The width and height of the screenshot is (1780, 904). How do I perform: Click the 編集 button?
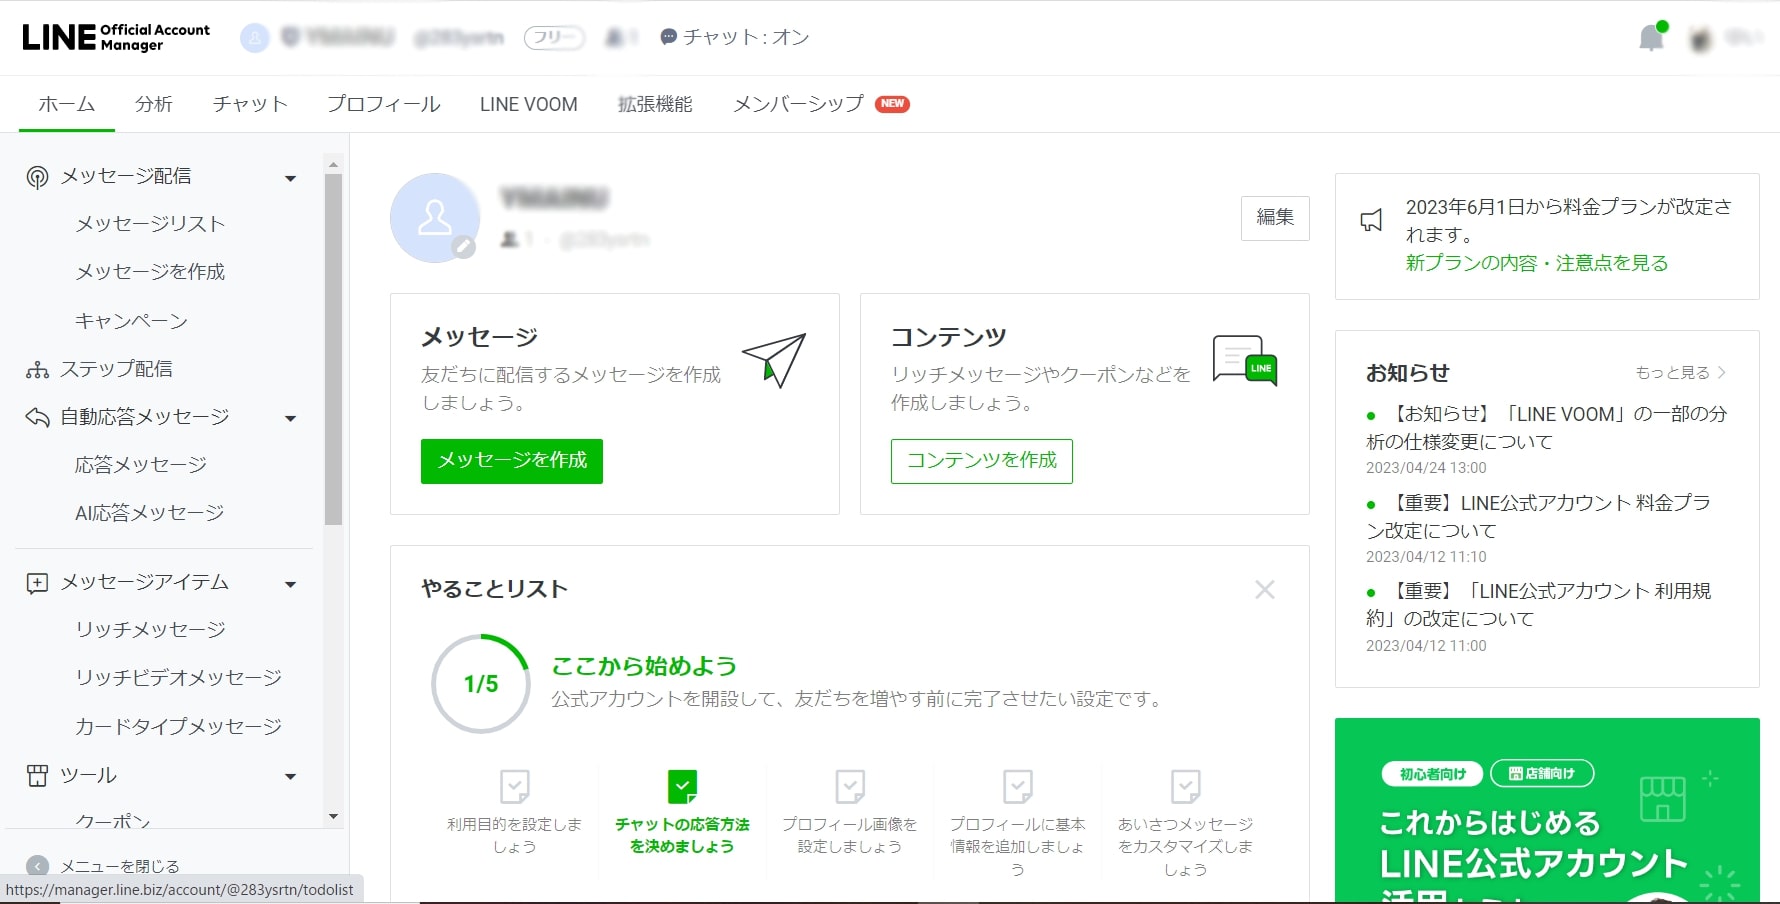tap(1274, 218)
